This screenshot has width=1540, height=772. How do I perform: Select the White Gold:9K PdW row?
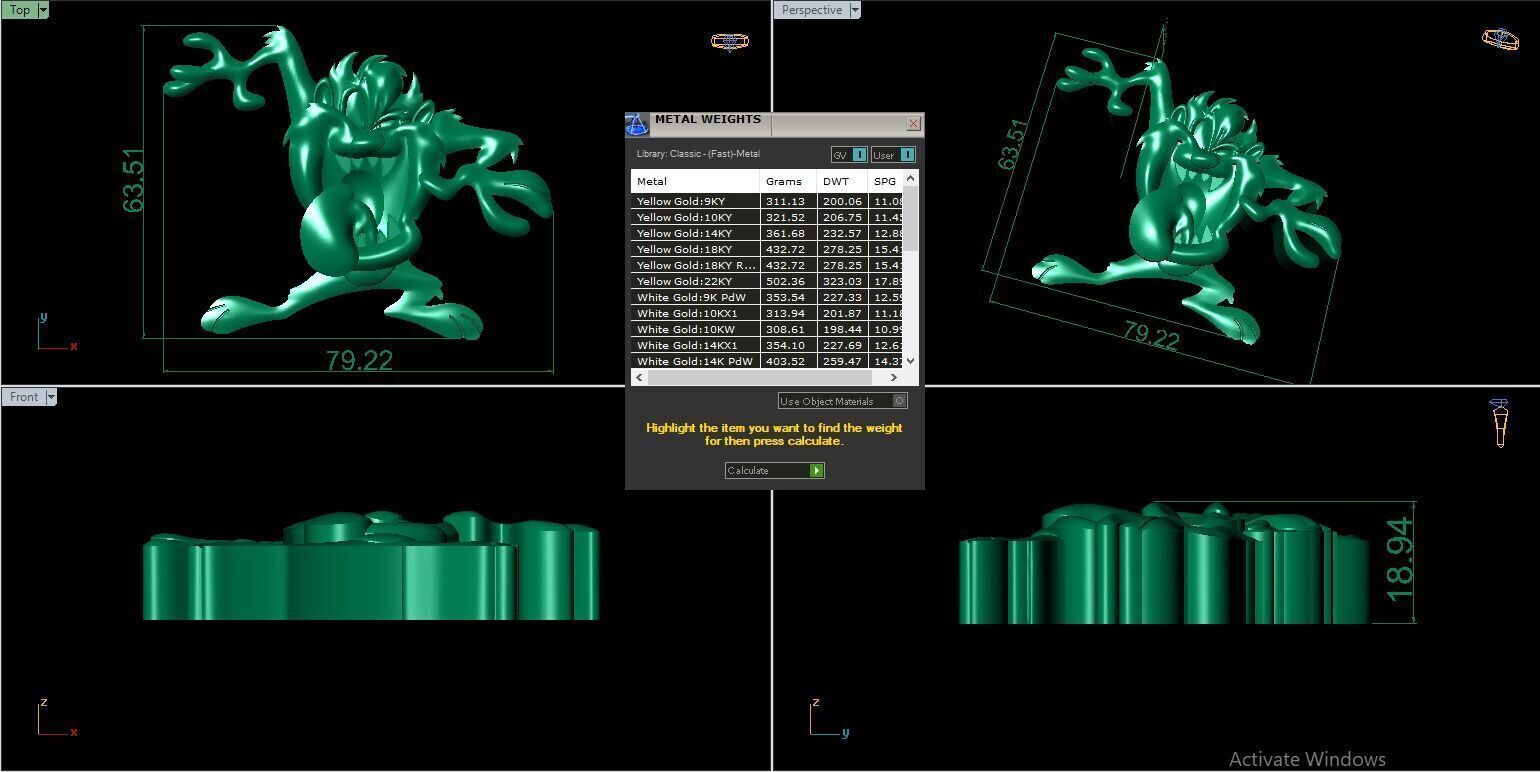[x=767, y=297]
